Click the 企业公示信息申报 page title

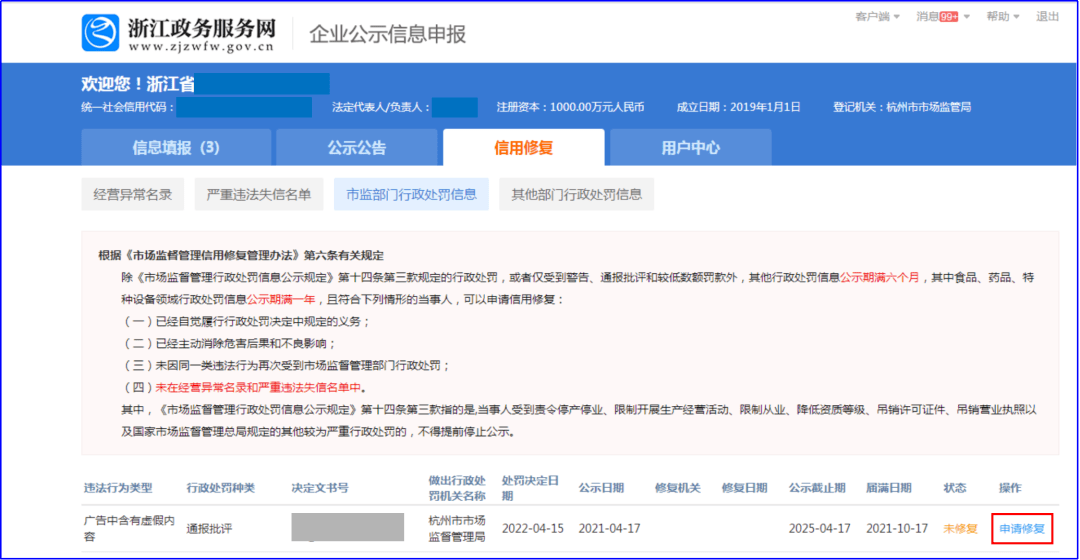pyautogui.click(x=387, y=34)
